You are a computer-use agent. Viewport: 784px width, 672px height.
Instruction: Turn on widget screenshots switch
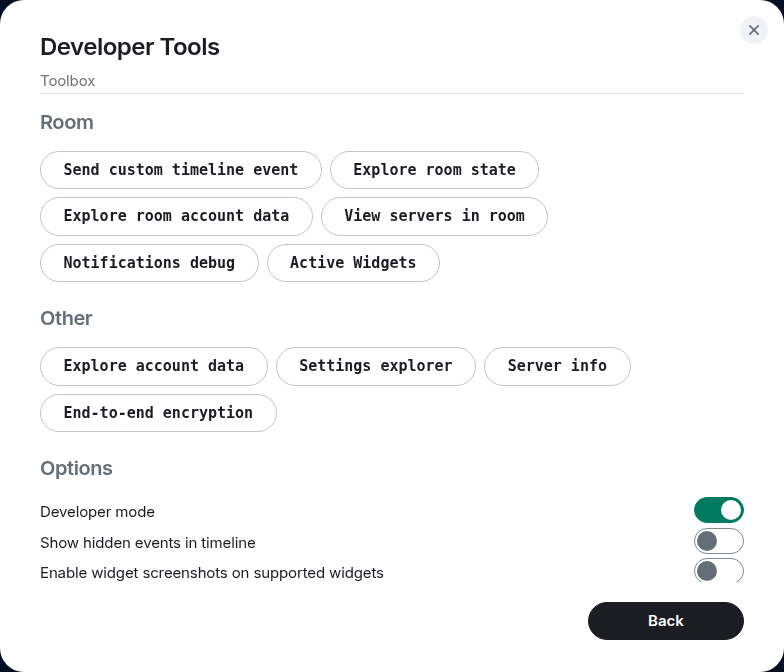click(719, 572)
